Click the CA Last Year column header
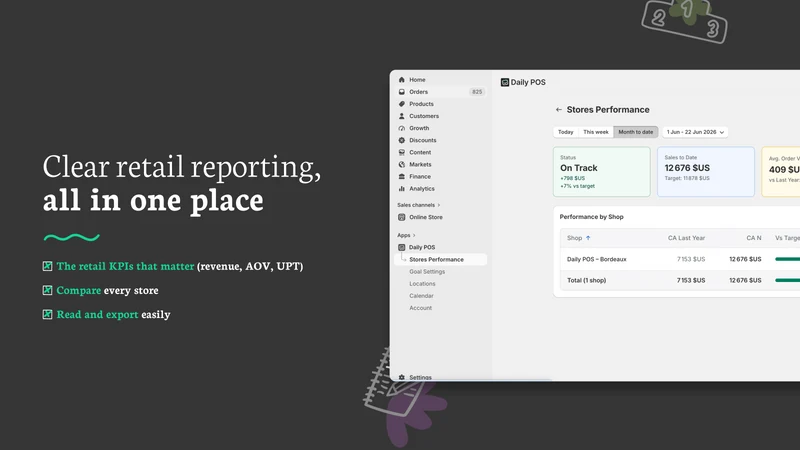 coord(686,238)
